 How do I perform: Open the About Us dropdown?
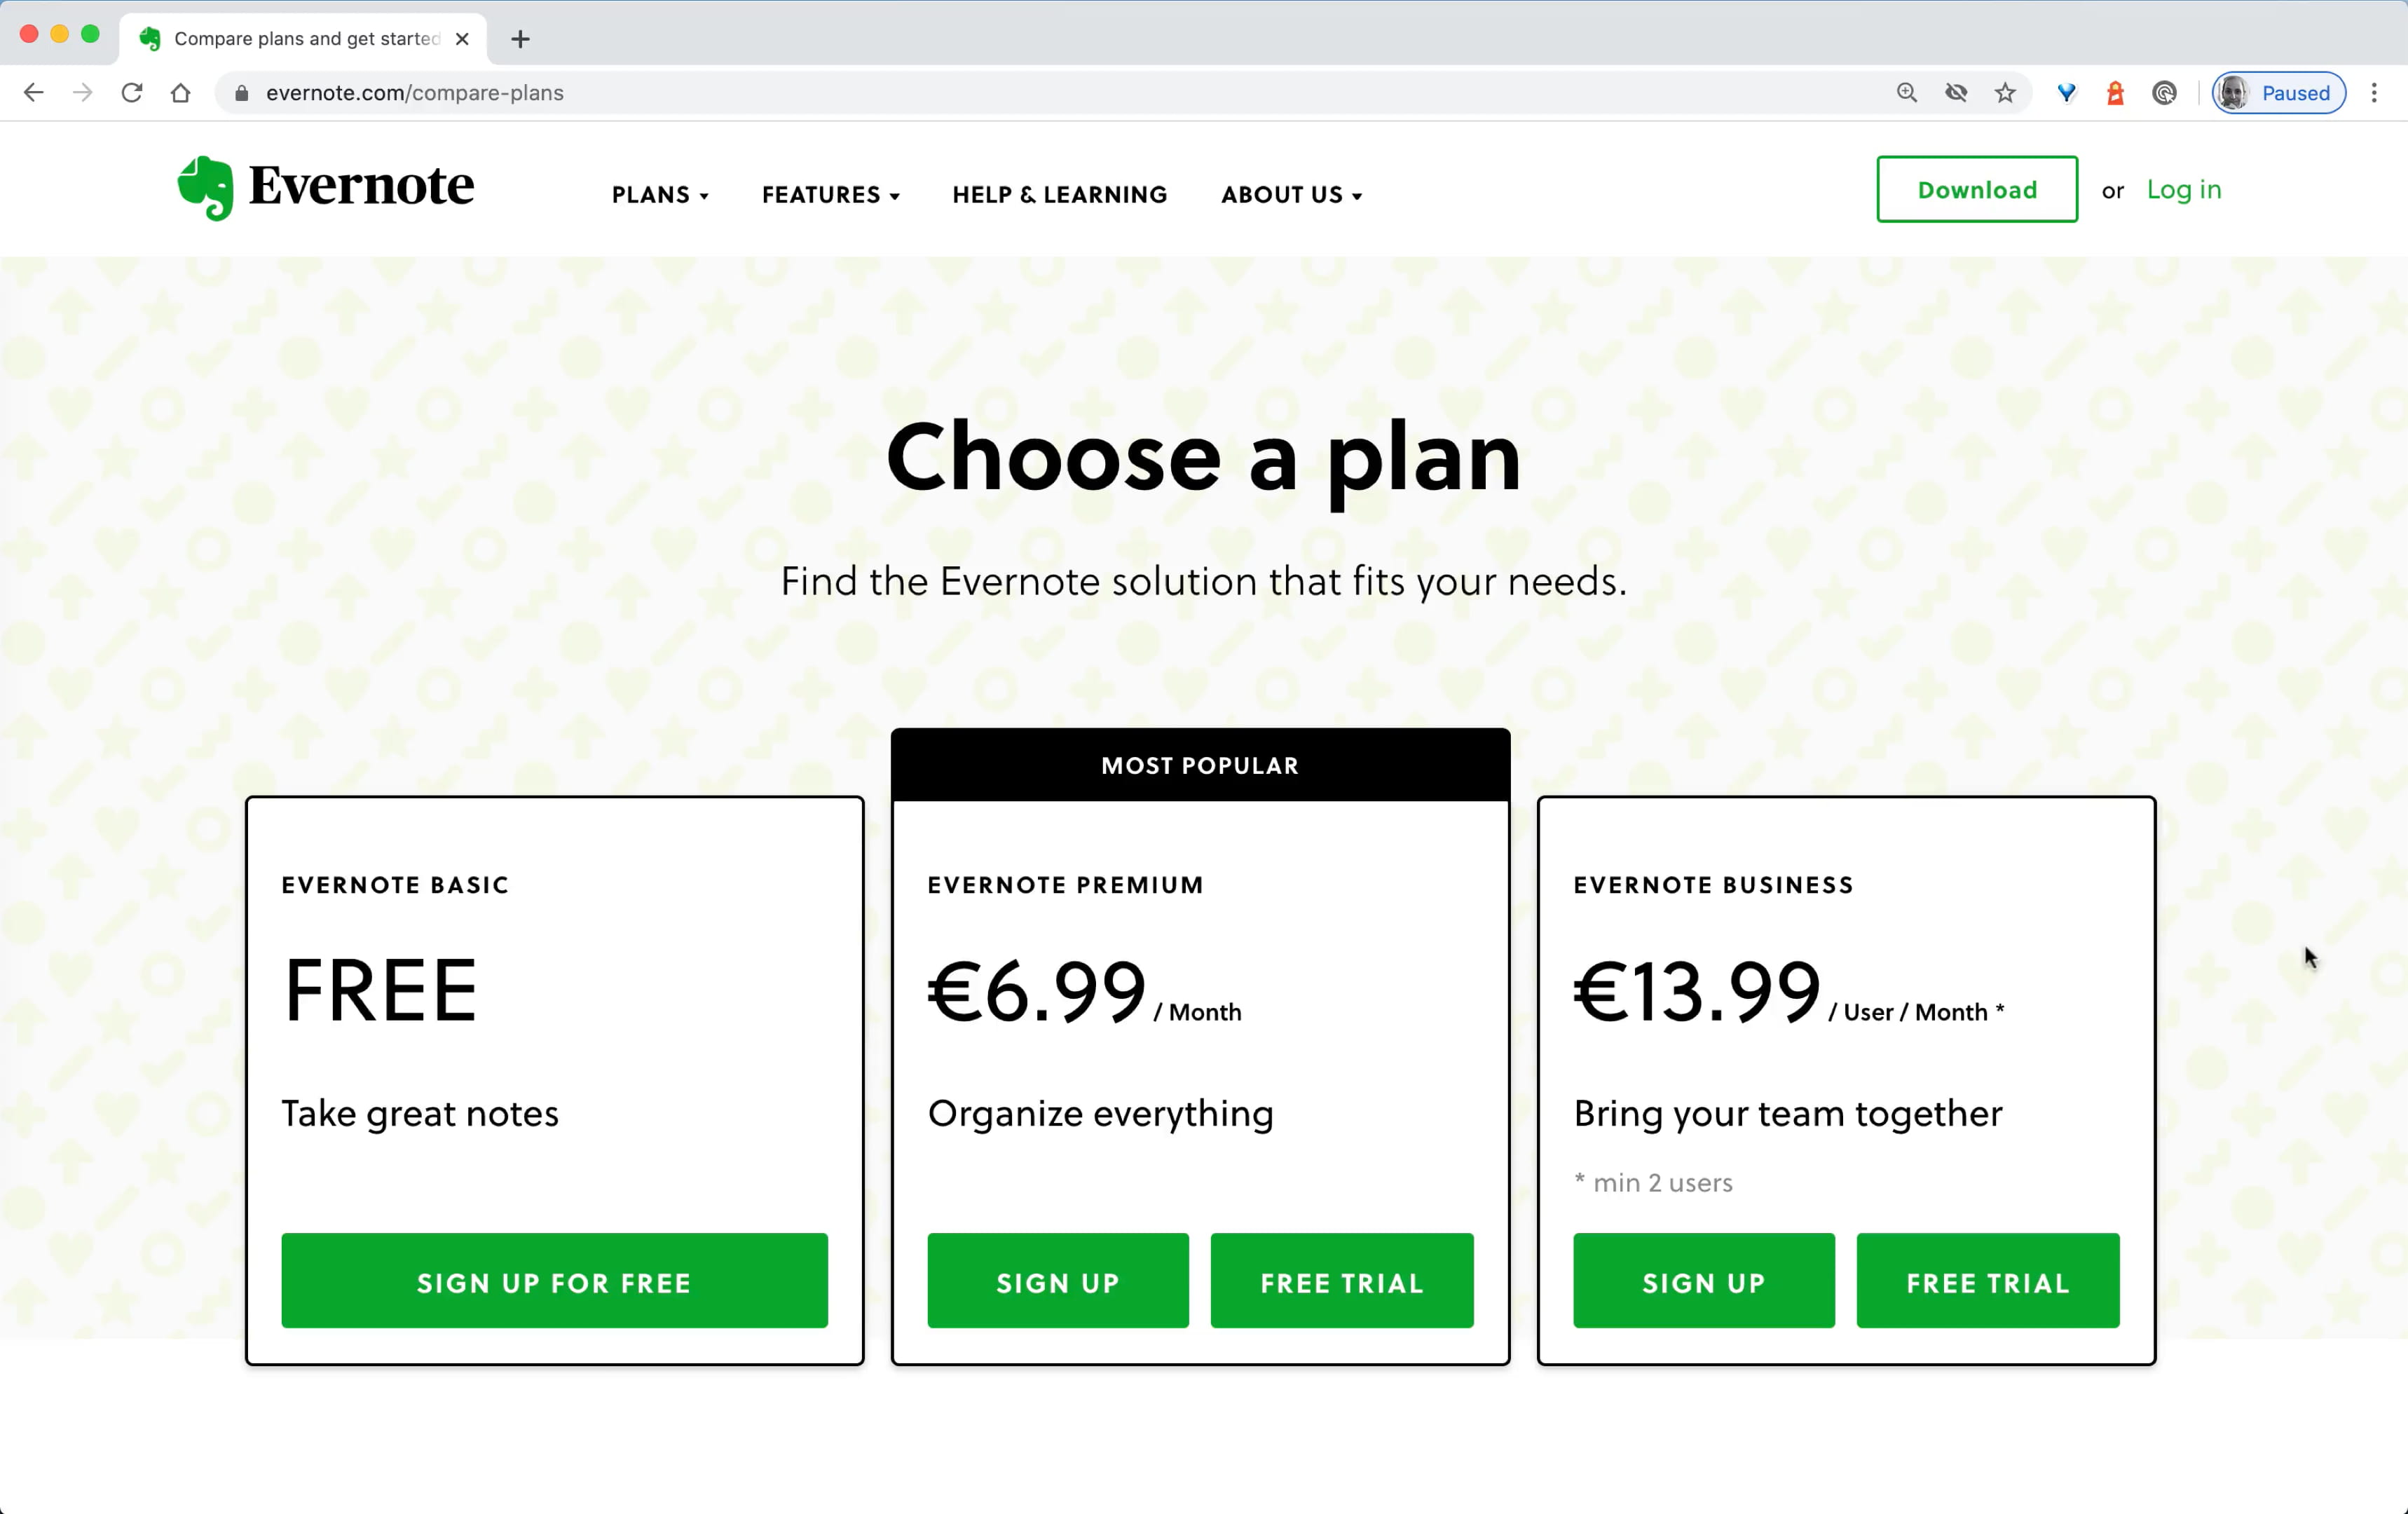(1291, 195)
